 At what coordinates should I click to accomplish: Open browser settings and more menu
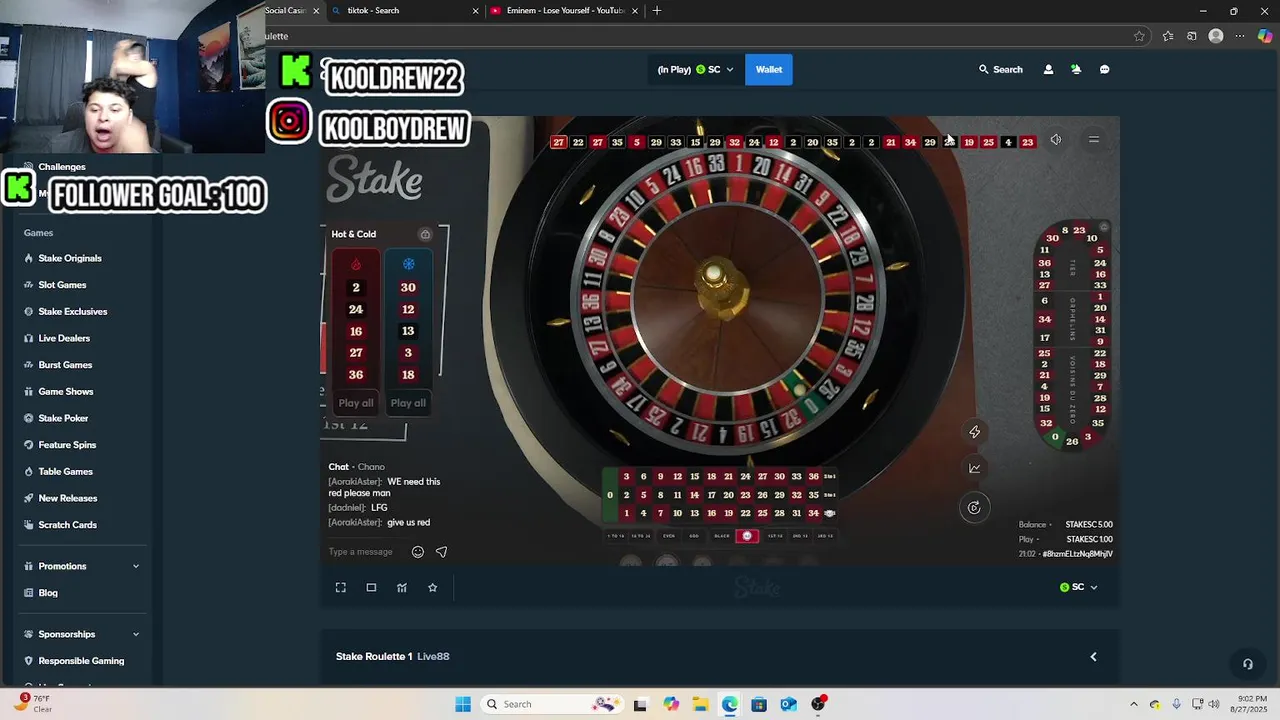pyautogui.click(x=1240, y=36)
